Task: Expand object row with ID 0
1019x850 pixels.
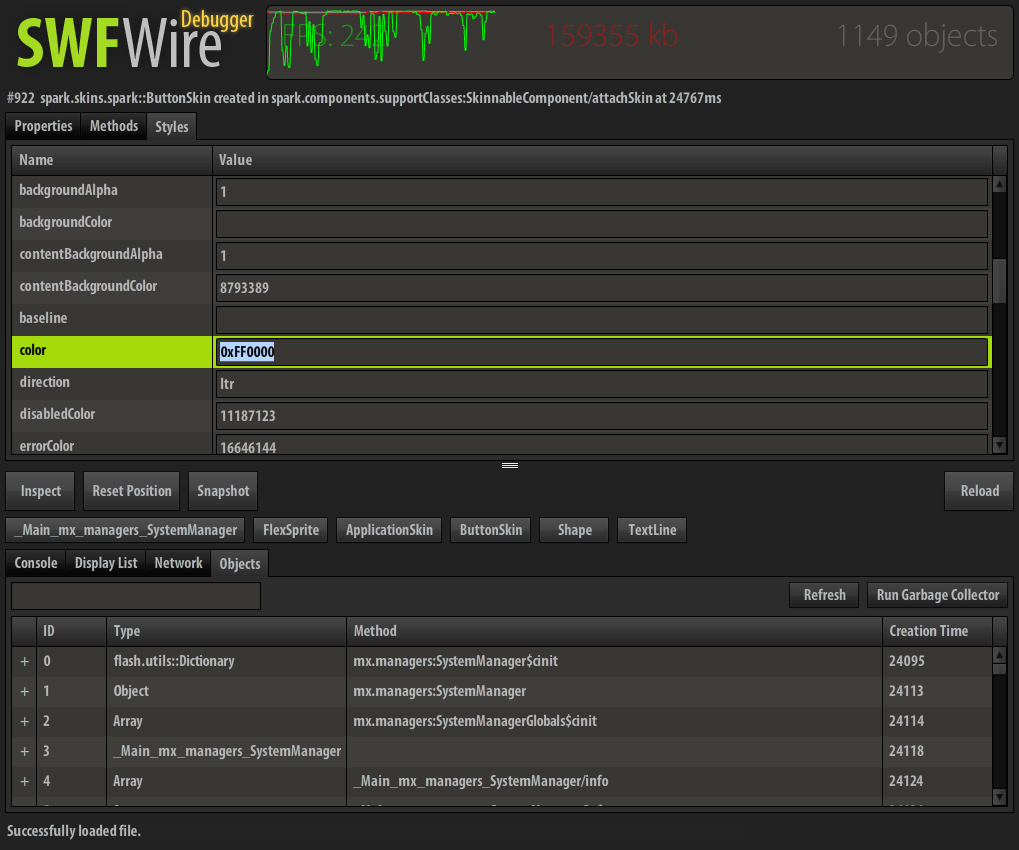Action: [x=24, y=662]
